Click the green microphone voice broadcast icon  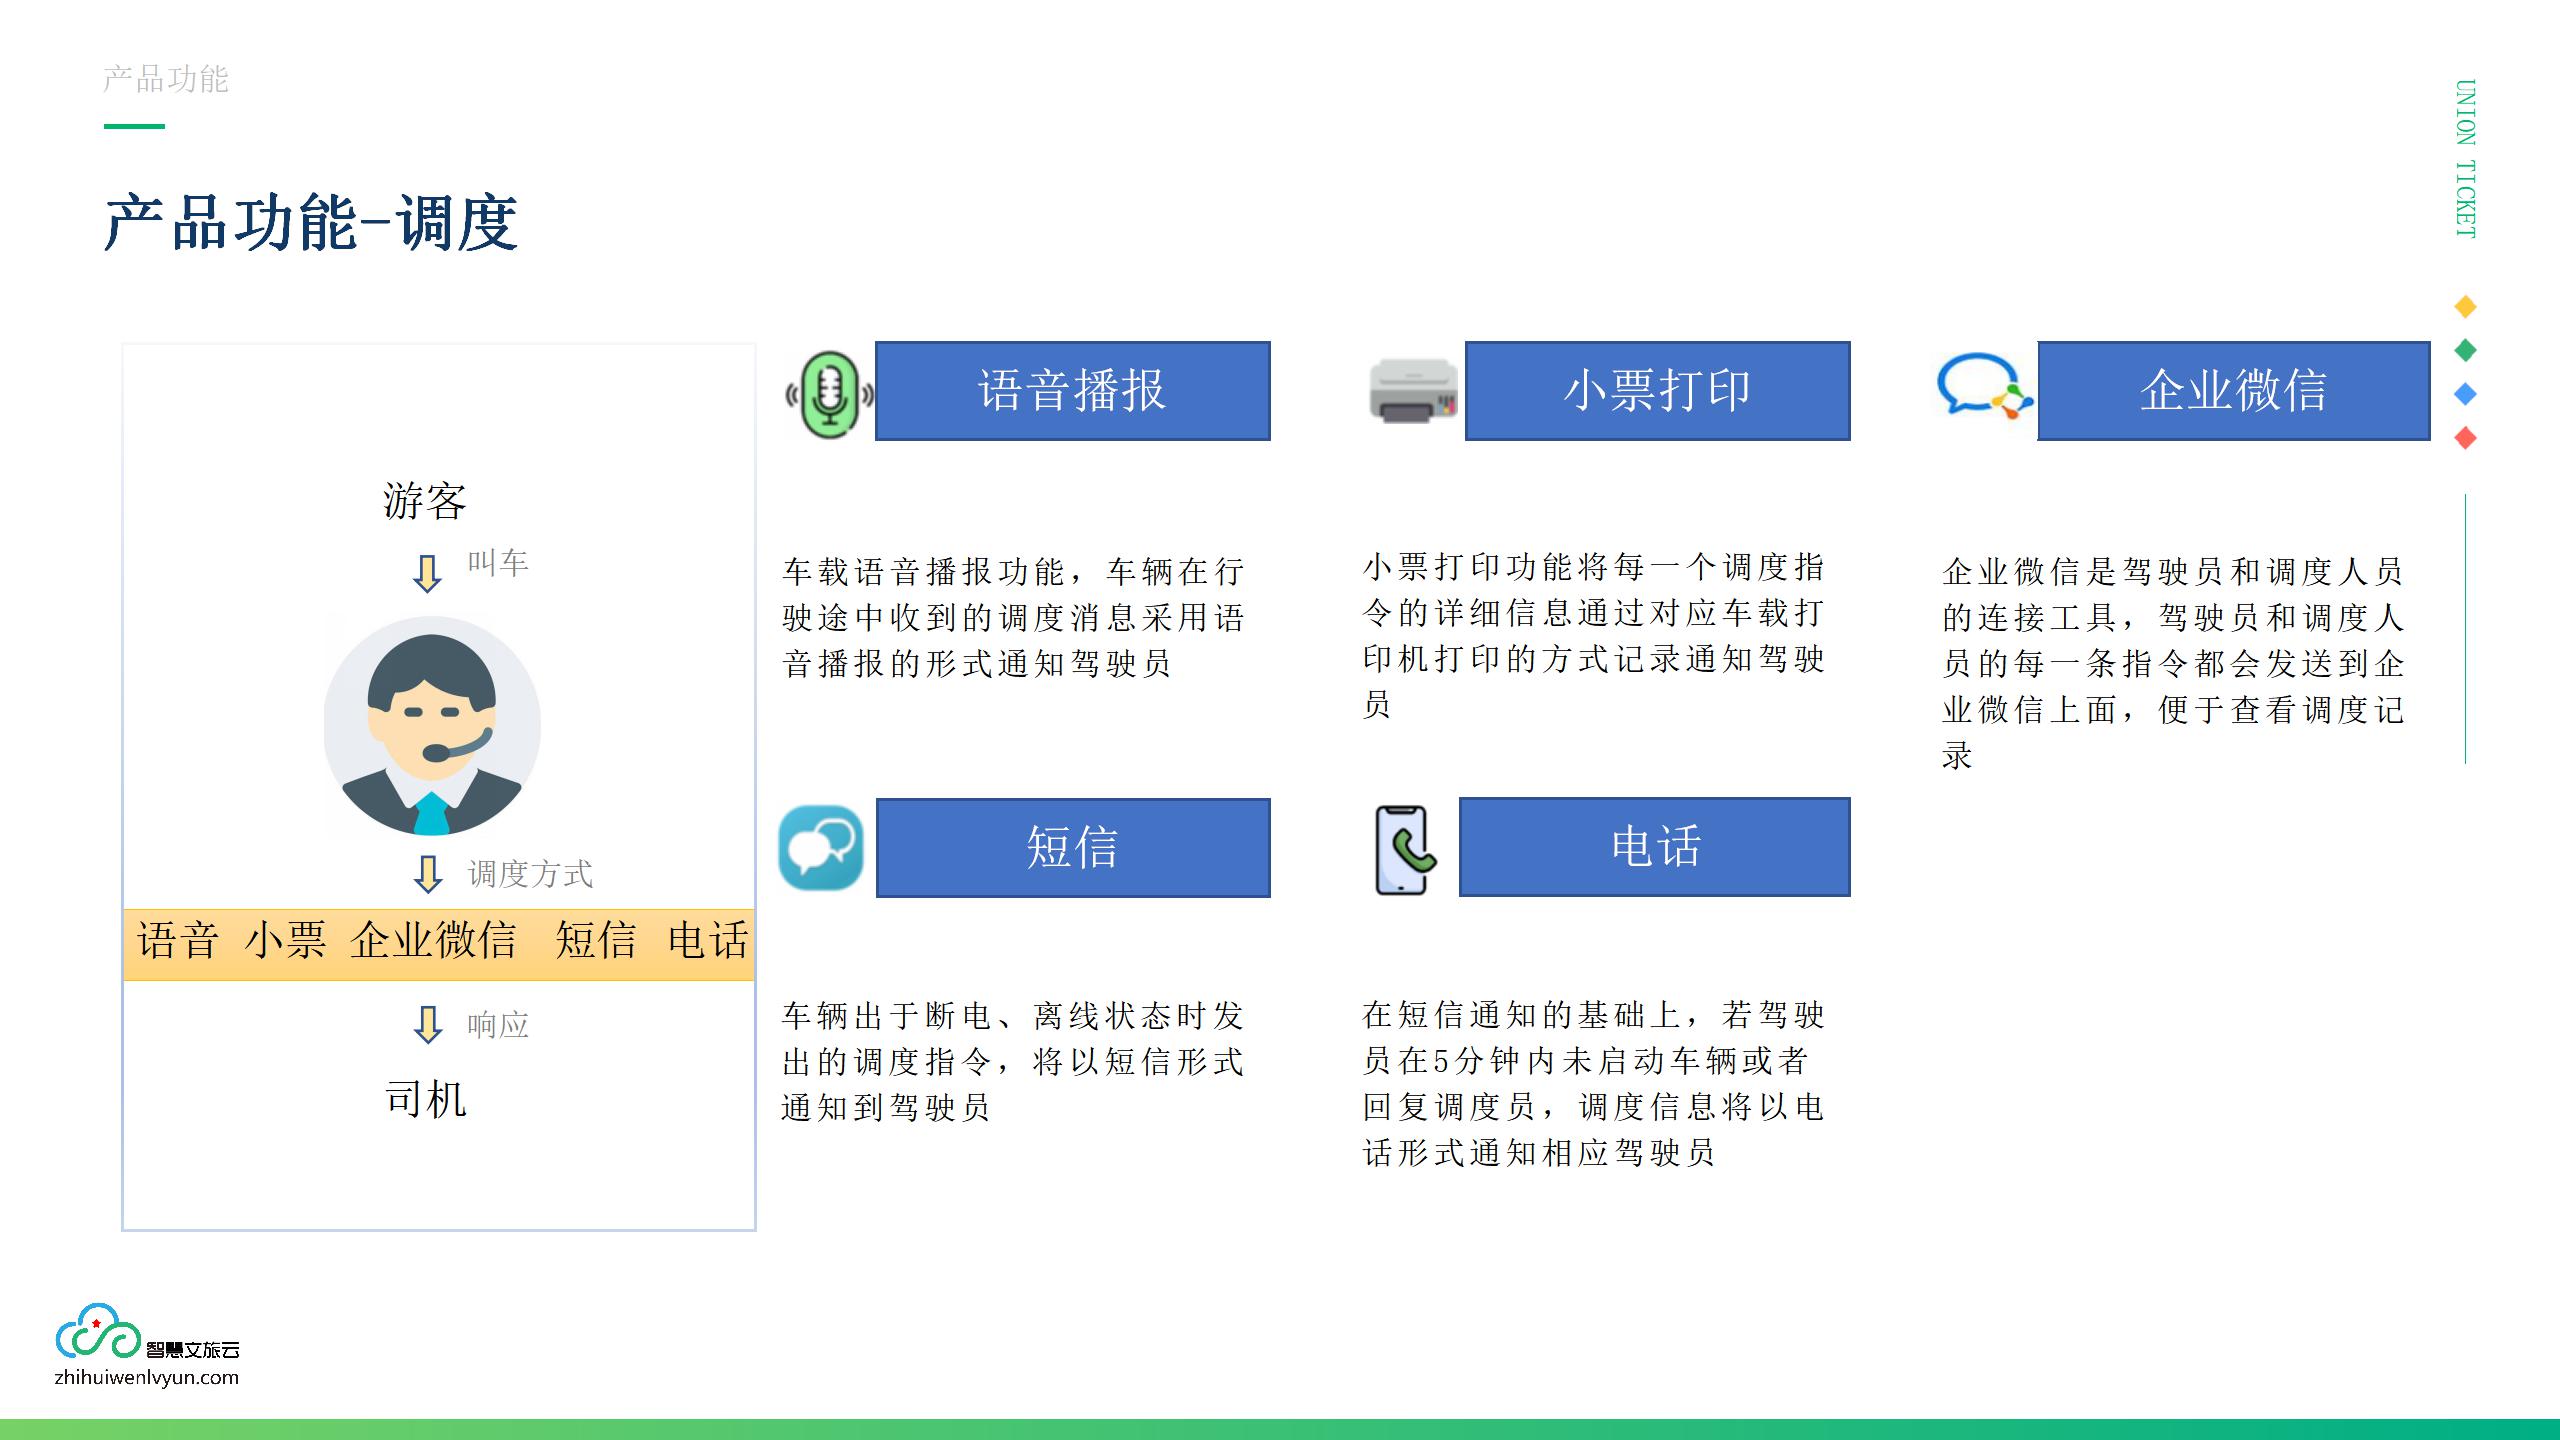point(829,396)
